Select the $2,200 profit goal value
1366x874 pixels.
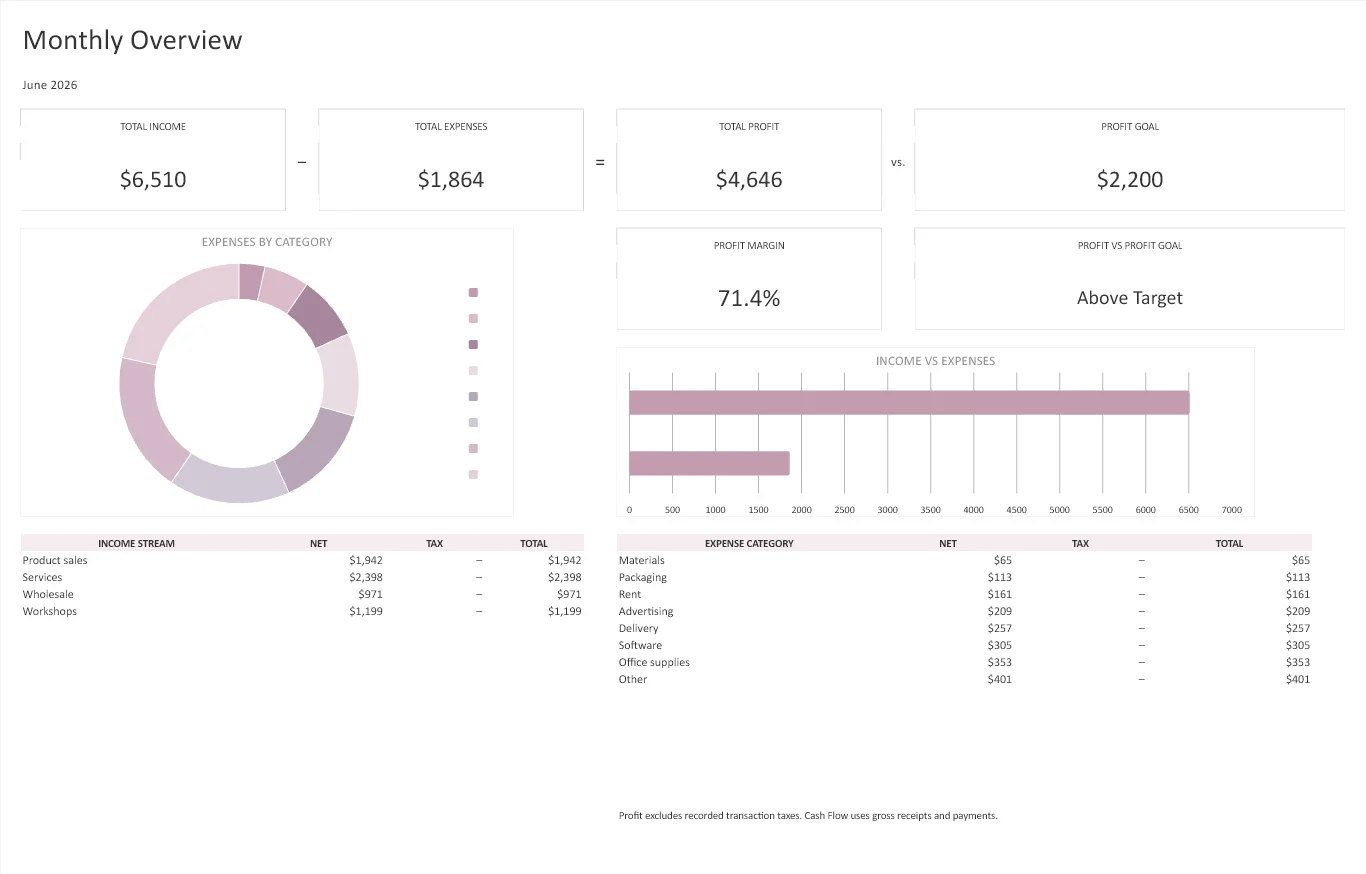click(x=1130, y=180)
